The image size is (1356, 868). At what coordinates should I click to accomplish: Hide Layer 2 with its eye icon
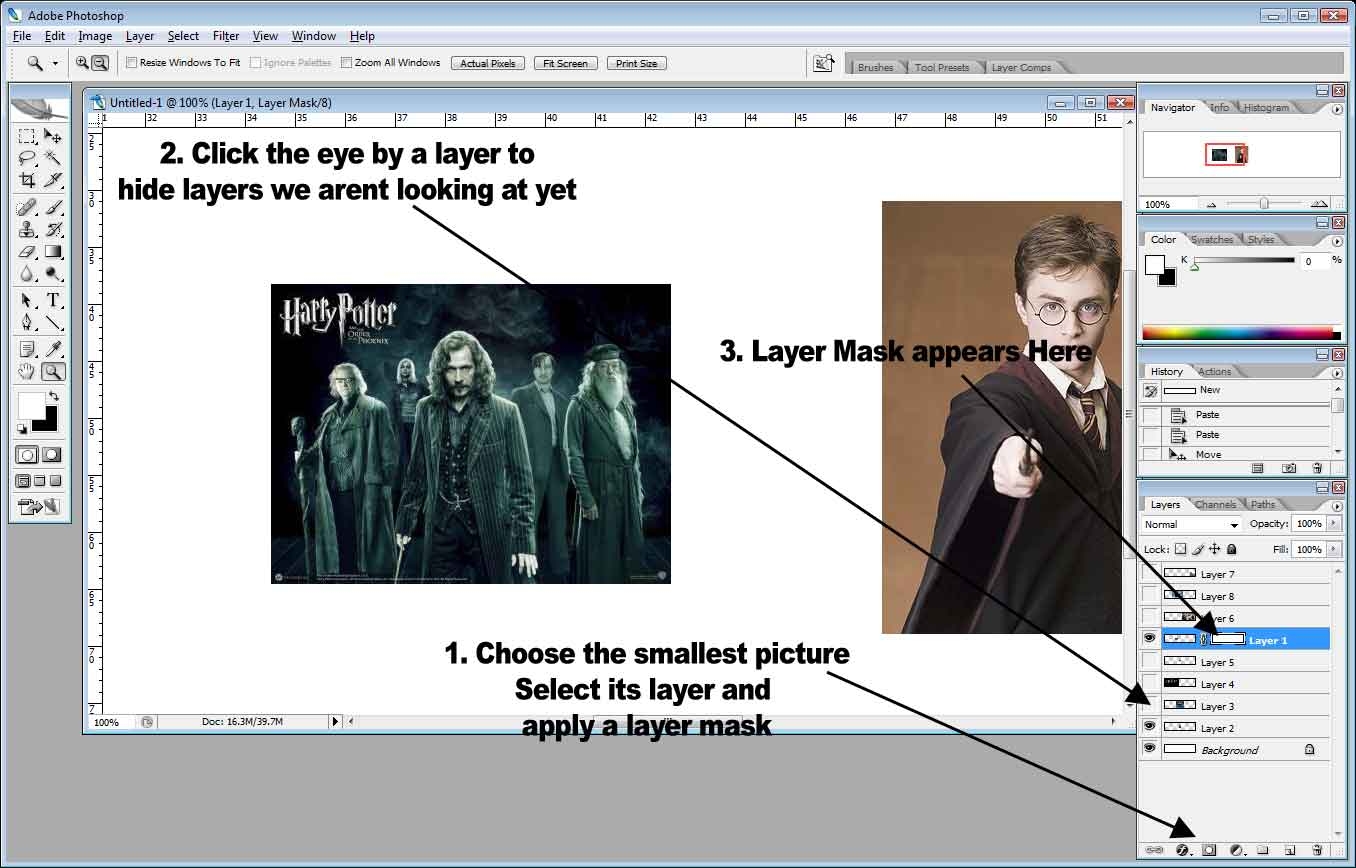[x=1150, y=727]
